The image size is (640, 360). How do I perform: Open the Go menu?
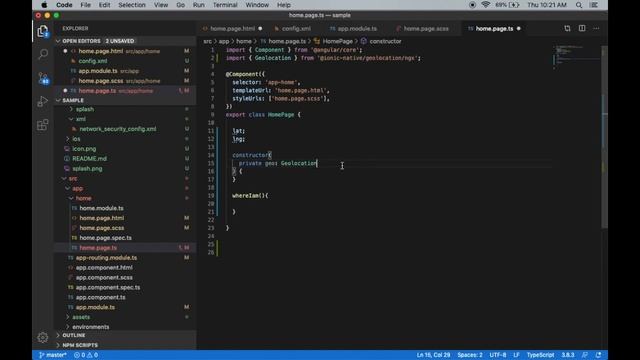[x=180, y=5]
